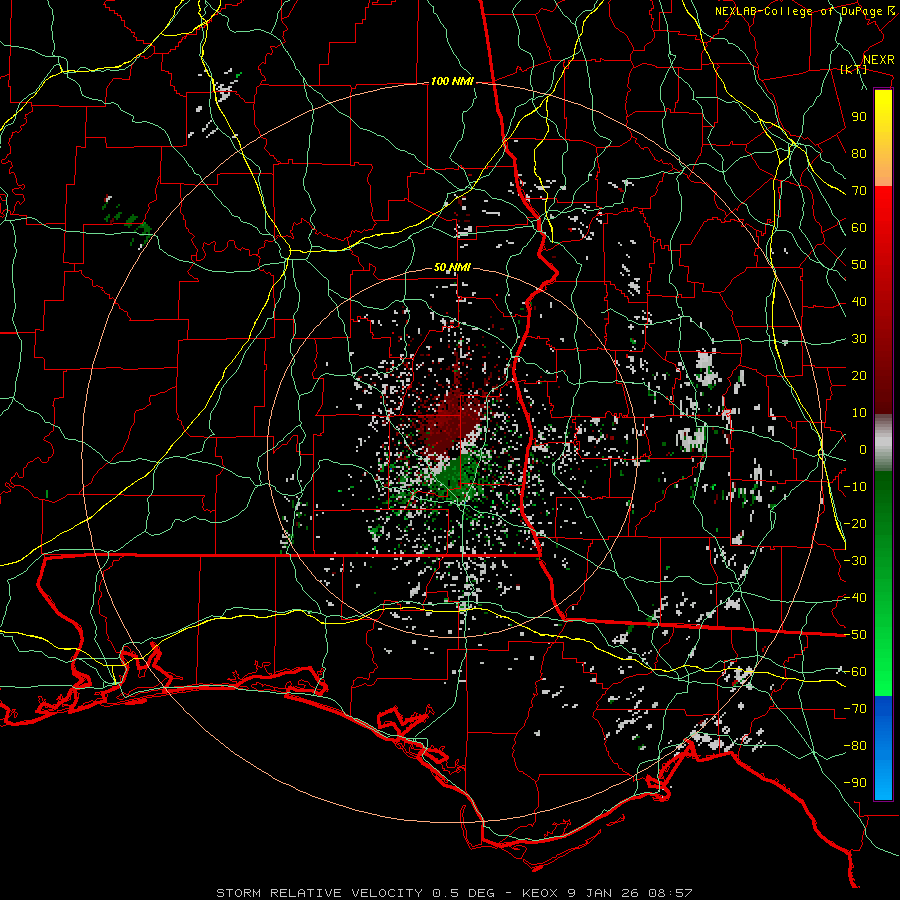Screen dimensions: 900x900
Task: Click the -20 scale label
Action: (855, 524)
